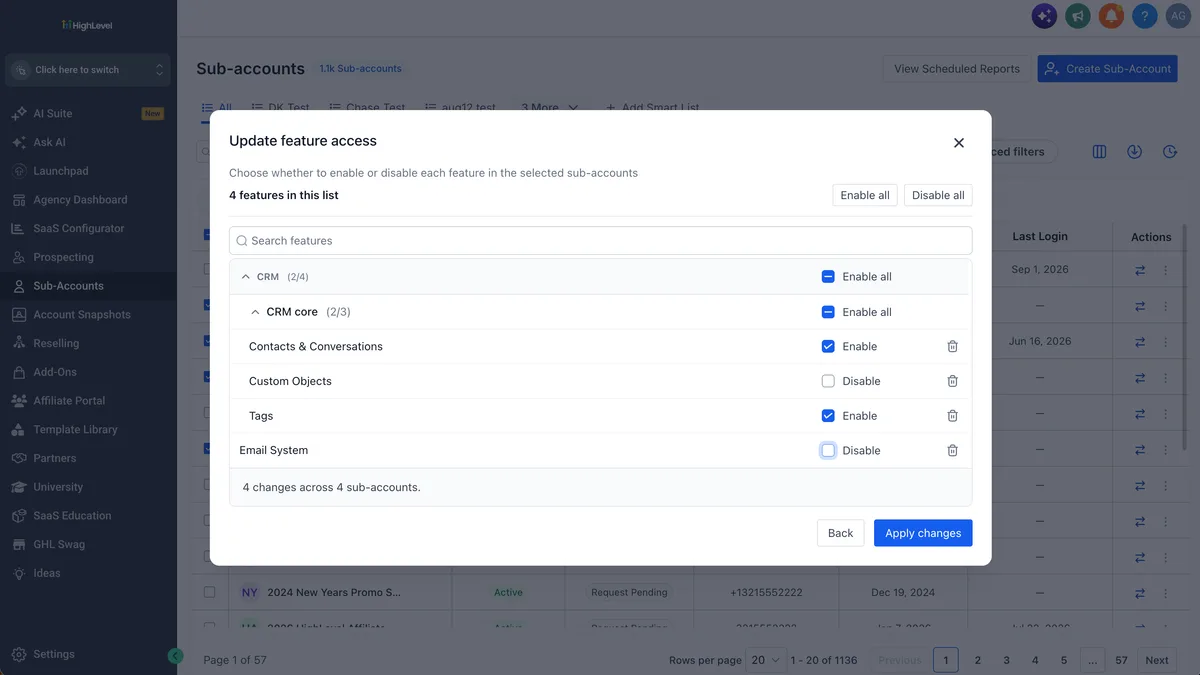The width and height of the screenshot is (1200, 675).
Task: Collapse the CRM core subgroup
Action: tap(255, 312)
